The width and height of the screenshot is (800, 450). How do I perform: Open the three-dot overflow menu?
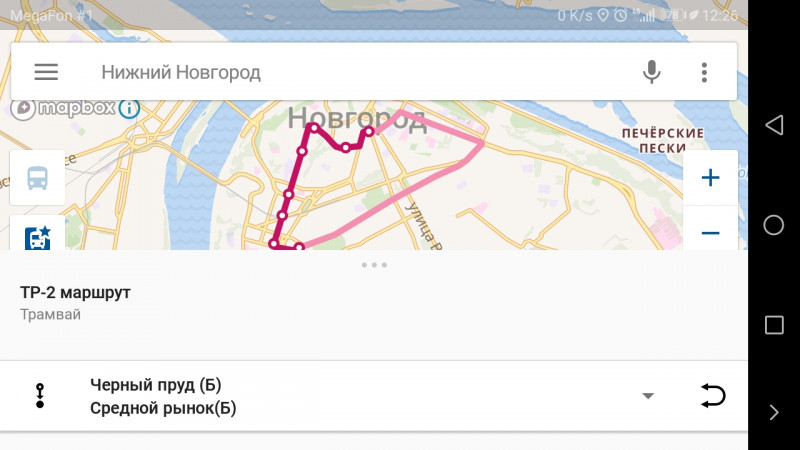point(704,72)
